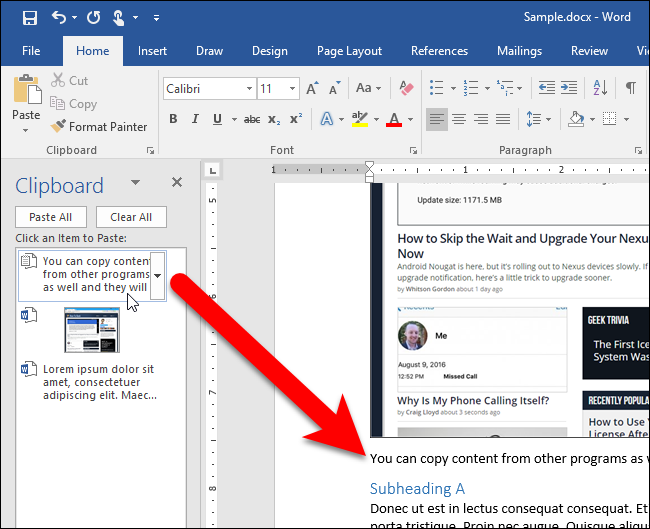This screenshot has width=650, height=529.
Task: Open font color dropdown arrow
Action: [x=410, y=119]
